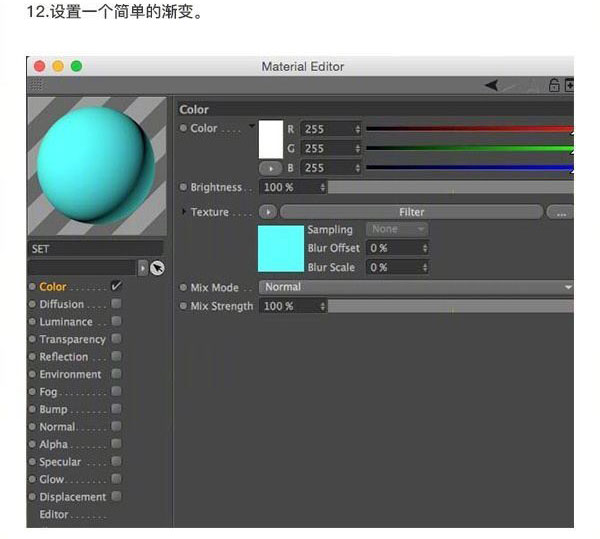Viewport: 600px width, 539px height.
Task: Click the B value field
Action: (331, 168)
